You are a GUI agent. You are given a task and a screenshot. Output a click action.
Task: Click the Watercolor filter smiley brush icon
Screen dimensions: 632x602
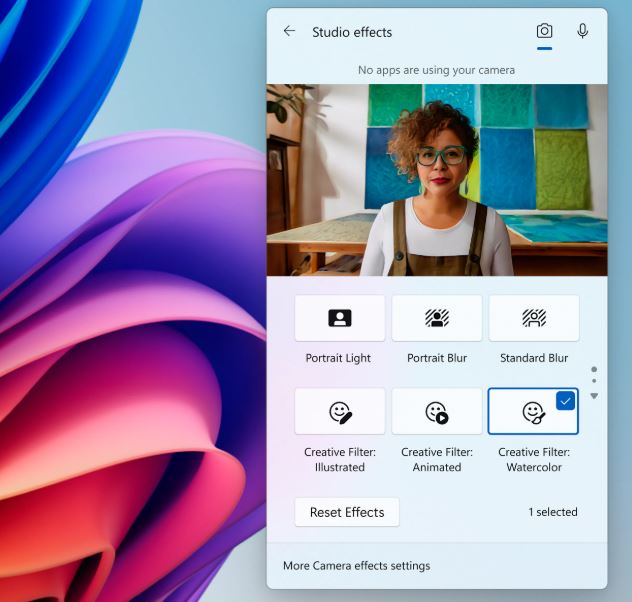point(533,412)
